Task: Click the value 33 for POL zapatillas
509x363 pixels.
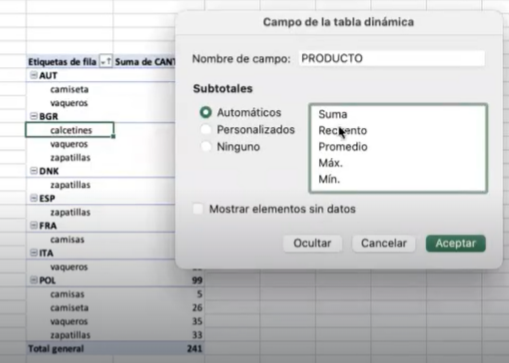Action: coord(197,335)
